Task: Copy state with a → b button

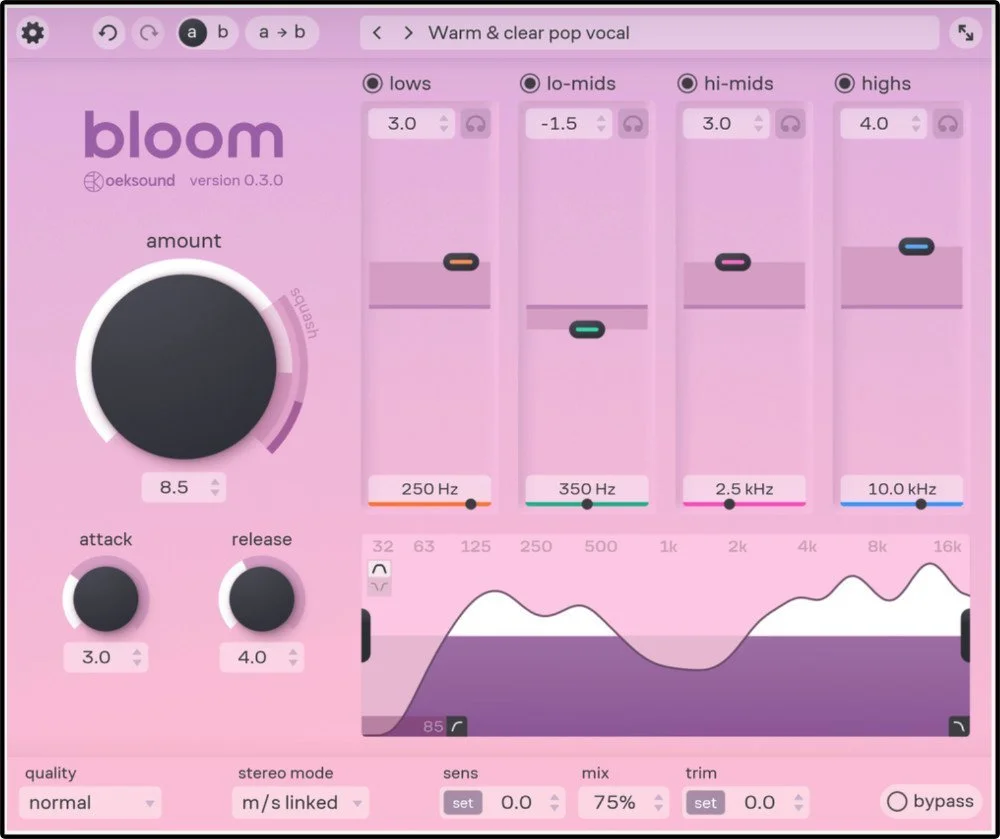Action: click(282, 33)
